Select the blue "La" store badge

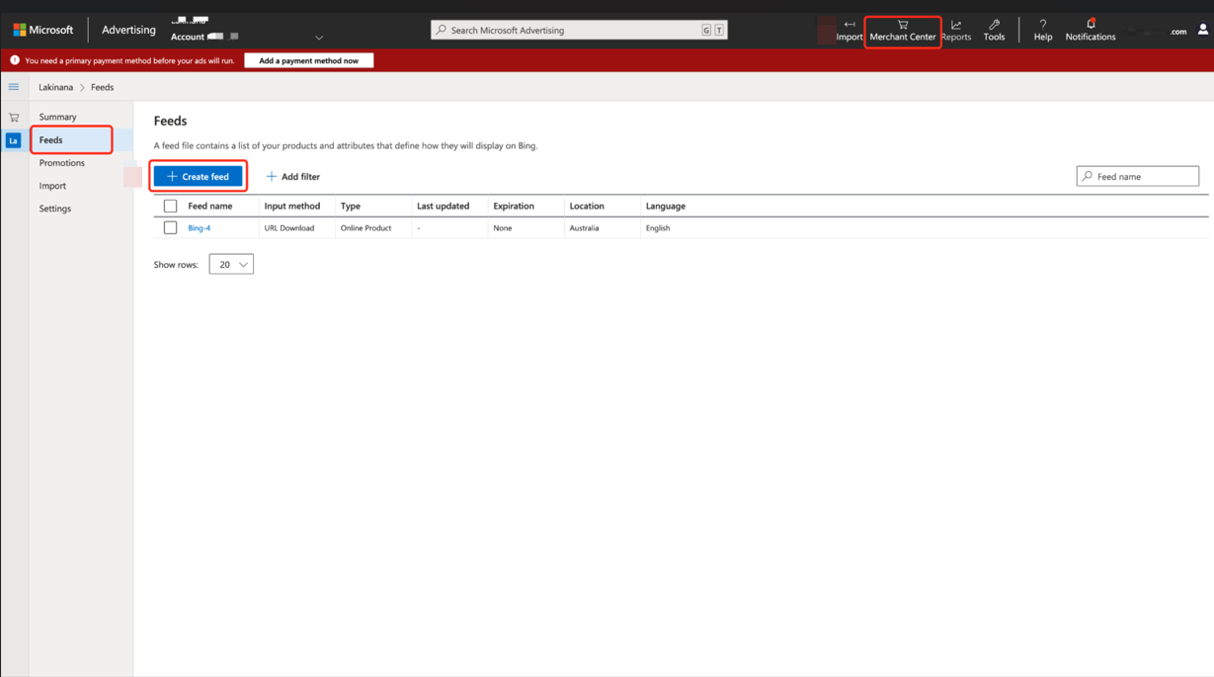13,141
